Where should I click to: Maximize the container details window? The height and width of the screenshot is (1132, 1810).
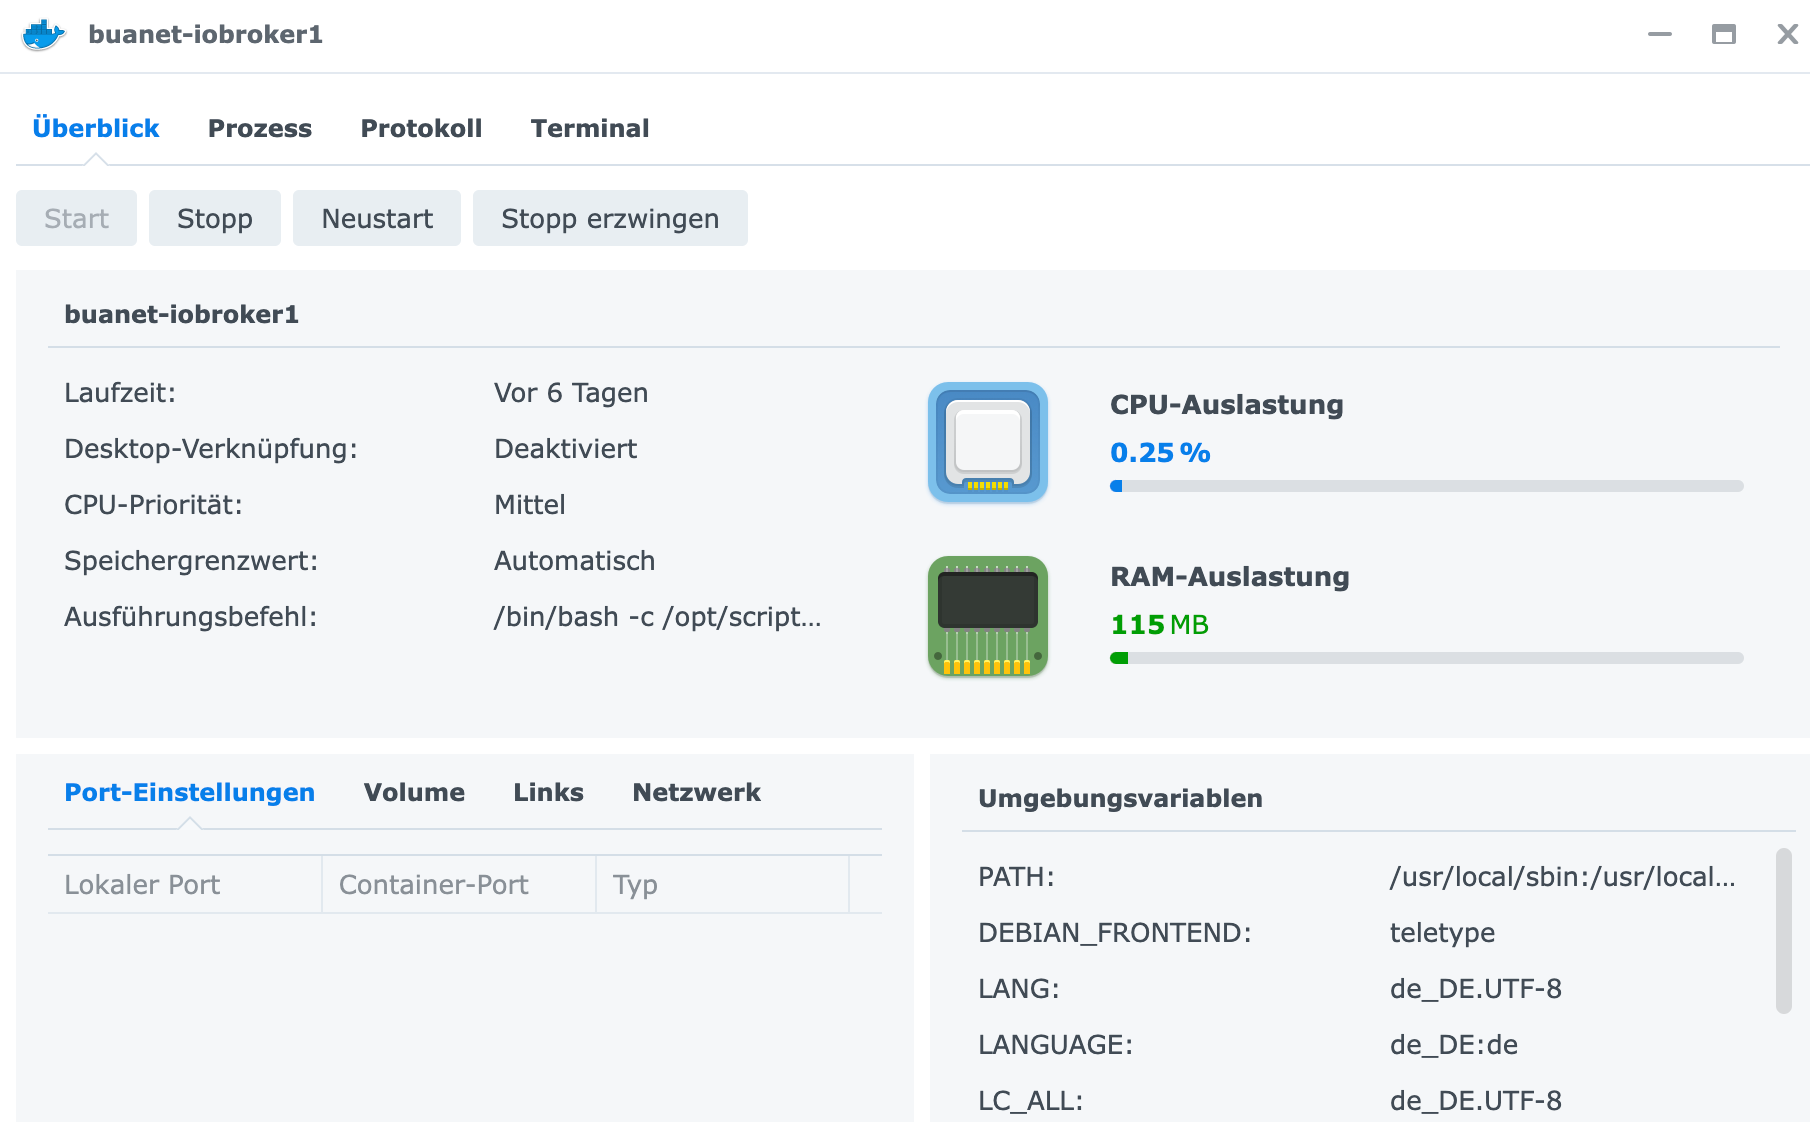[1723, 35]
